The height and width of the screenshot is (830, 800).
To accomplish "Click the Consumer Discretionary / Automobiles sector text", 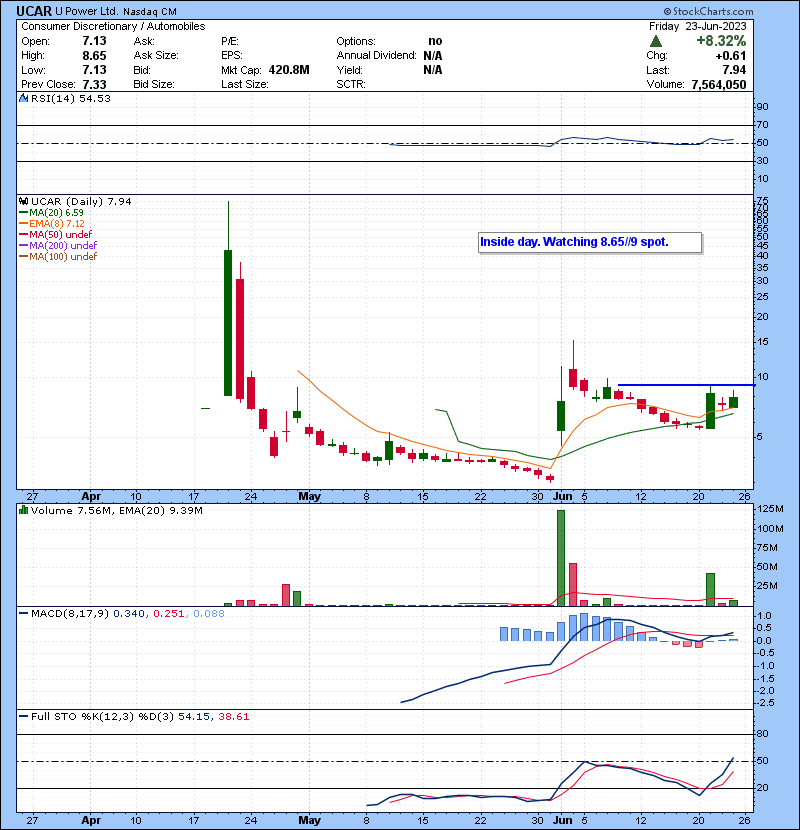I will click(113, 26).
